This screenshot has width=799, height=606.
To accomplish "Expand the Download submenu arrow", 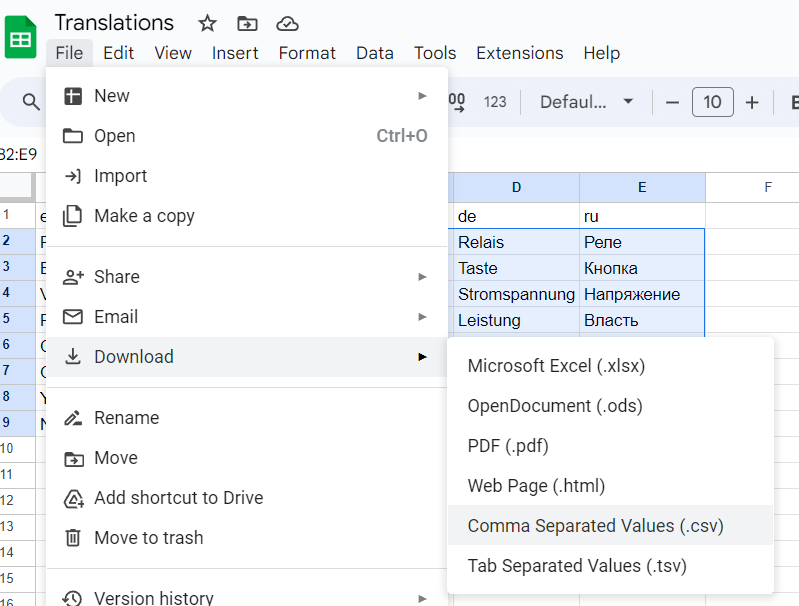I will pos(422,357).
